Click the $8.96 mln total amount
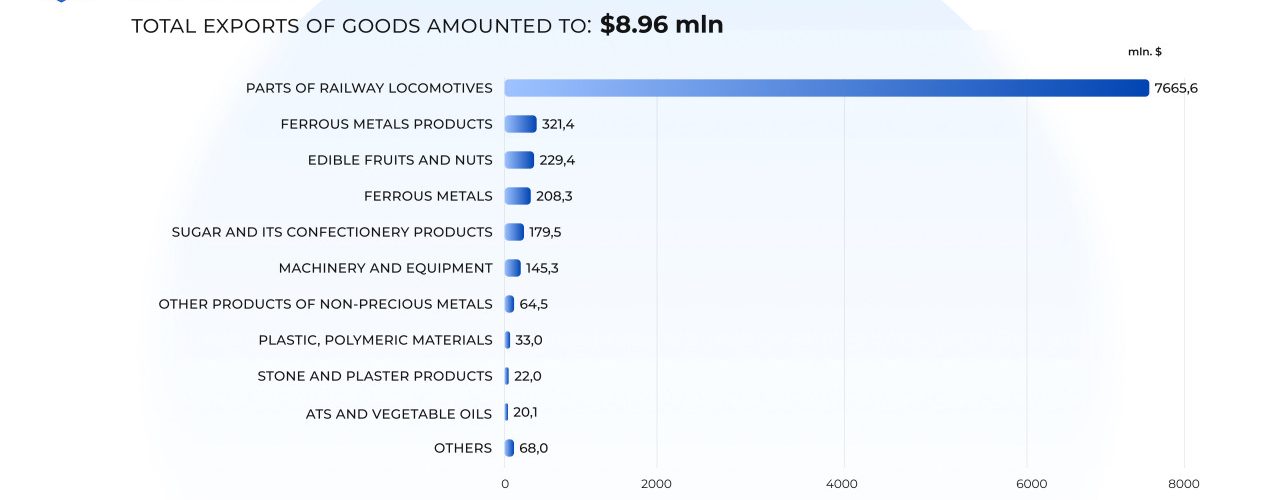Image resolution: width=1280 pixels, height=500 pixels. click(x=661, y=25)
